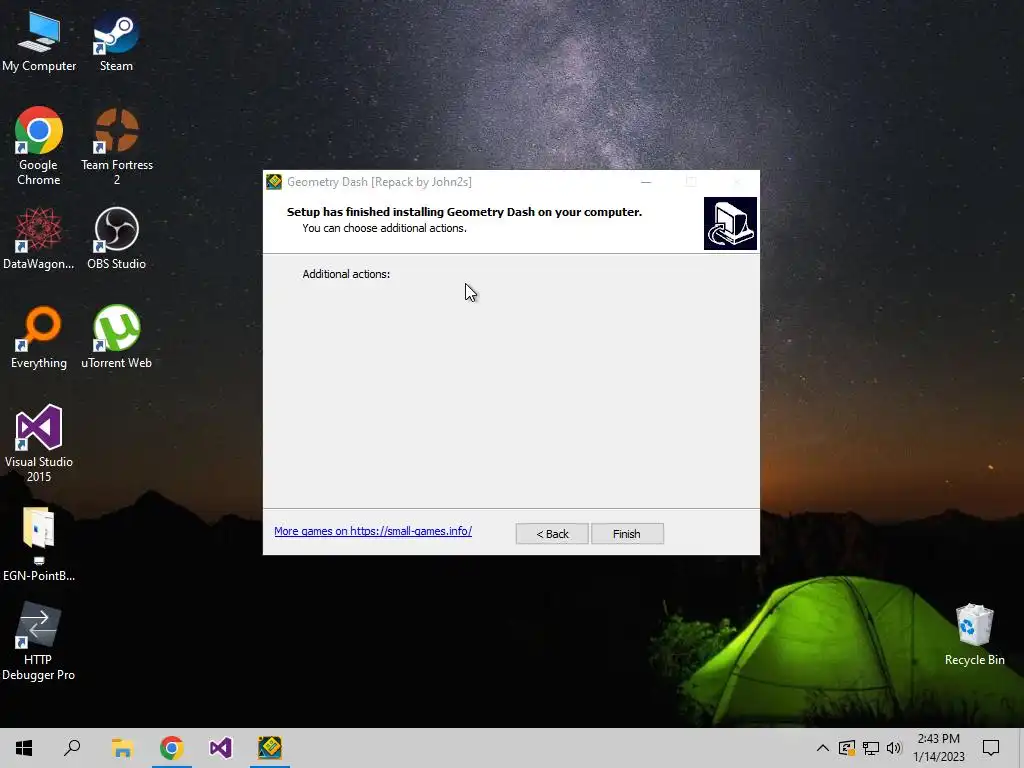The width and height of the screenshot is (1024, 768).
Task: Select the Recycle Bin icon
Action: [x=974, y=634]
